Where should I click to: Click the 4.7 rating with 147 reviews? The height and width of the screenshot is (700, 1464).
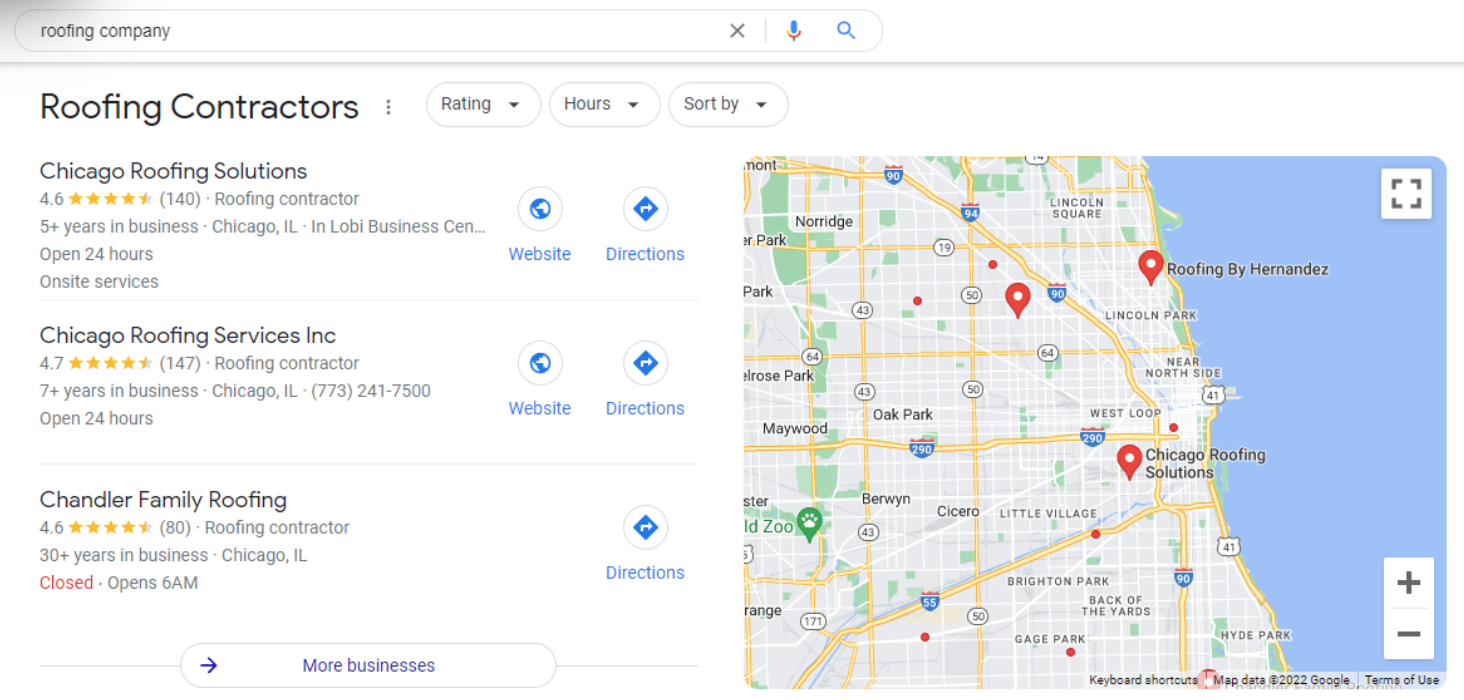coord(120,363)
